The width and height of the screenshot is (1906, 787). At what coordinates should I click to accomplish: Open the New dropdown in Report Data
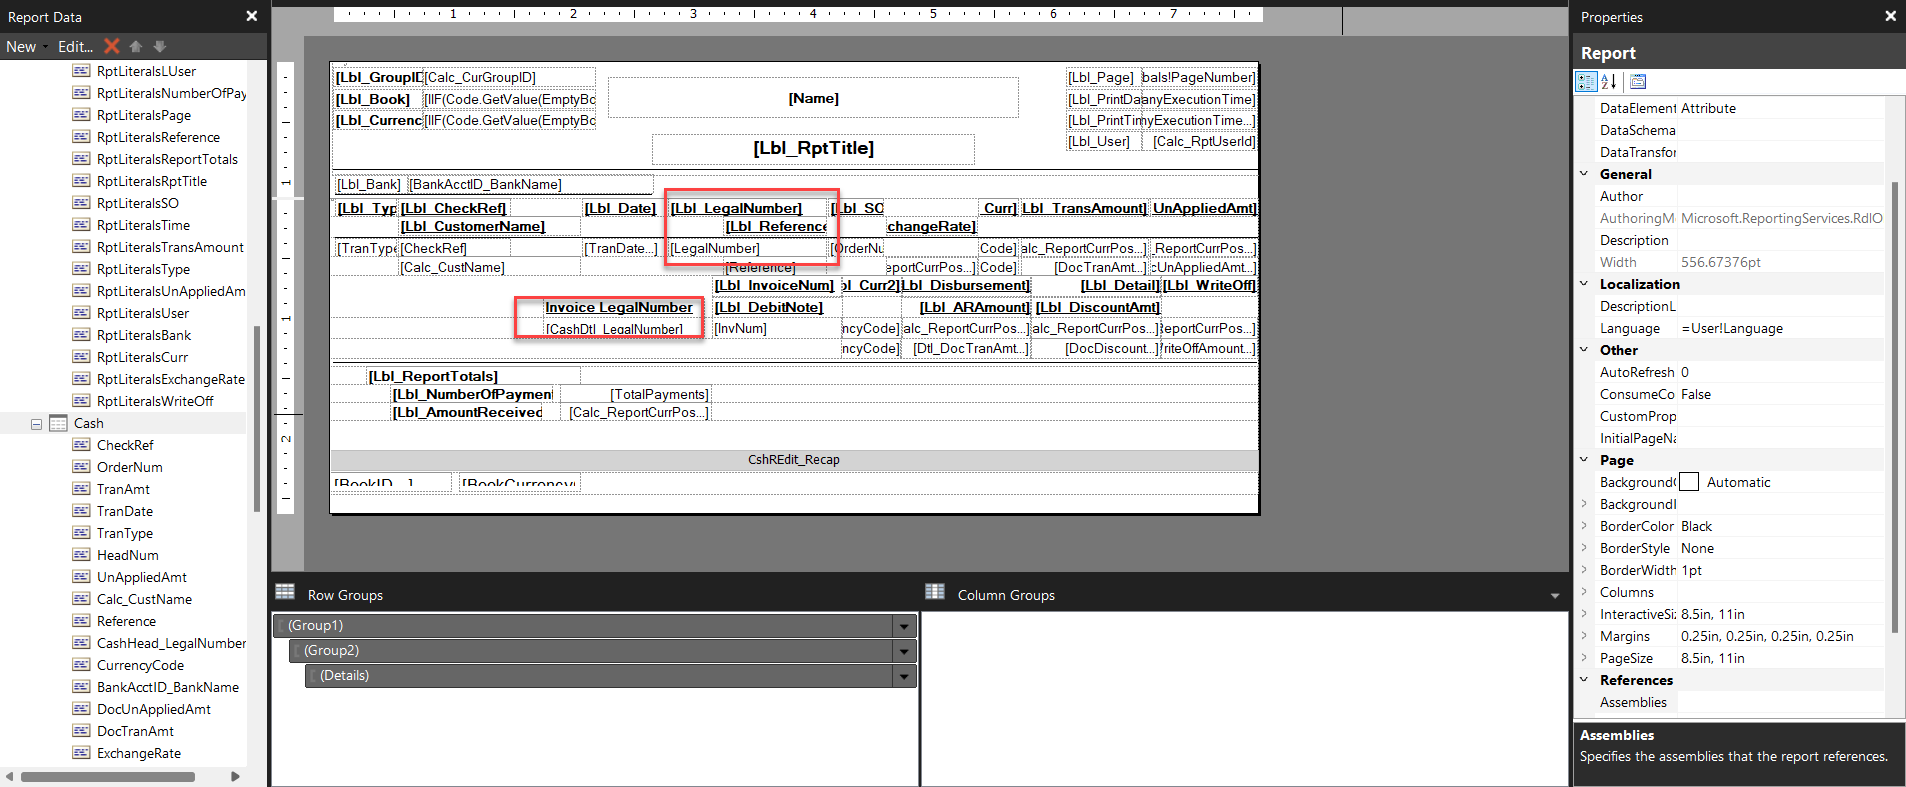(26, 47)
